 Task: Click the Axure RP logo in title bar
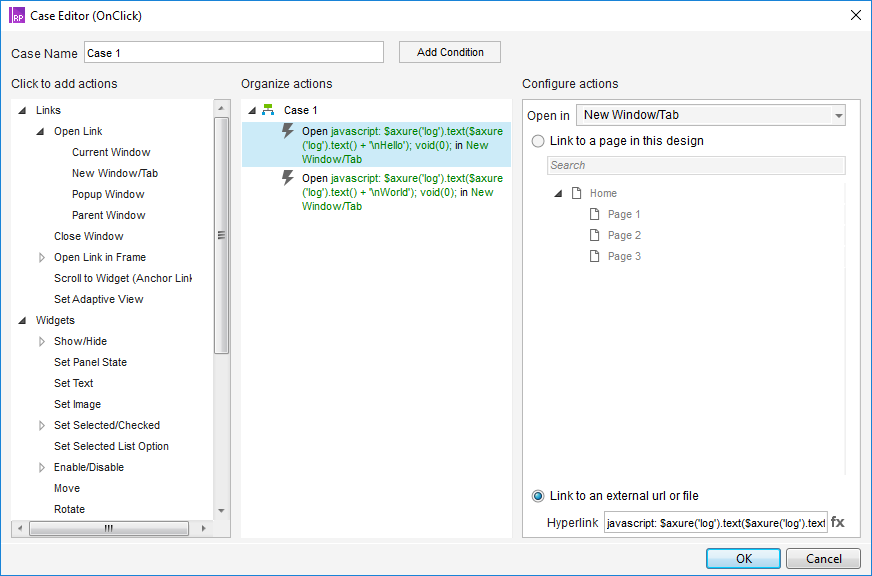17,14
